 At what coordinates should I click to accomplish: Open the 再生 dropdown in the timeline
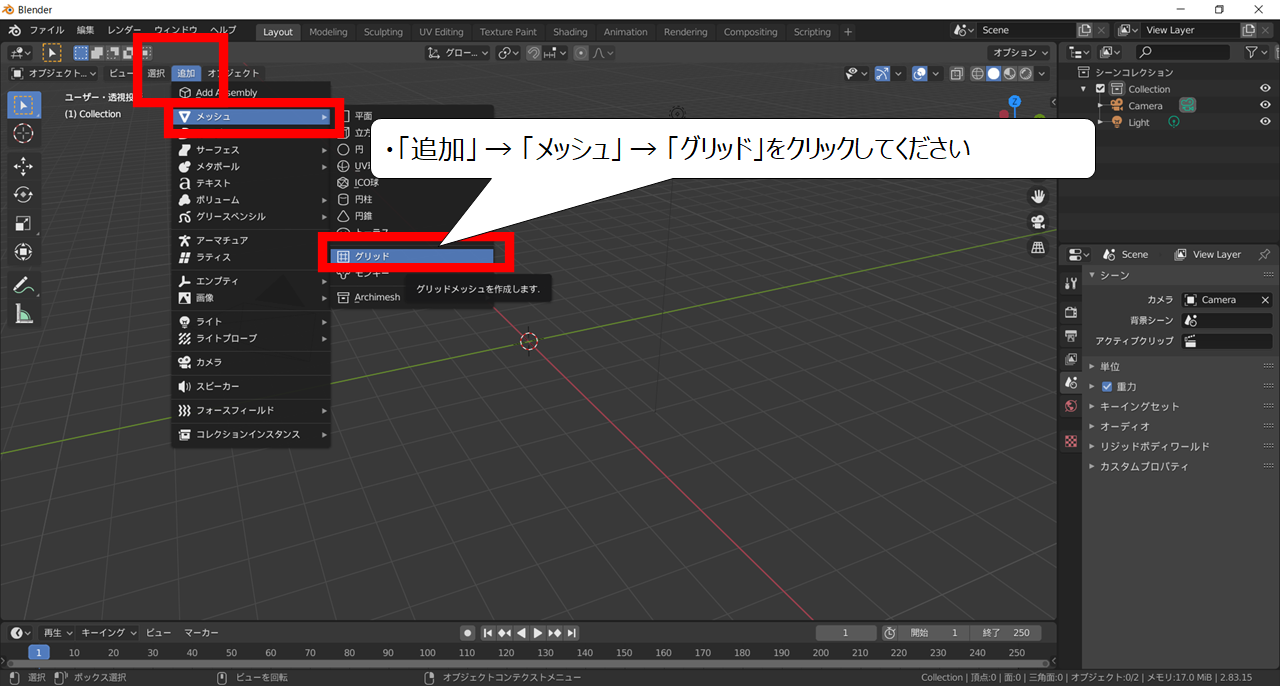coord(57,633)
